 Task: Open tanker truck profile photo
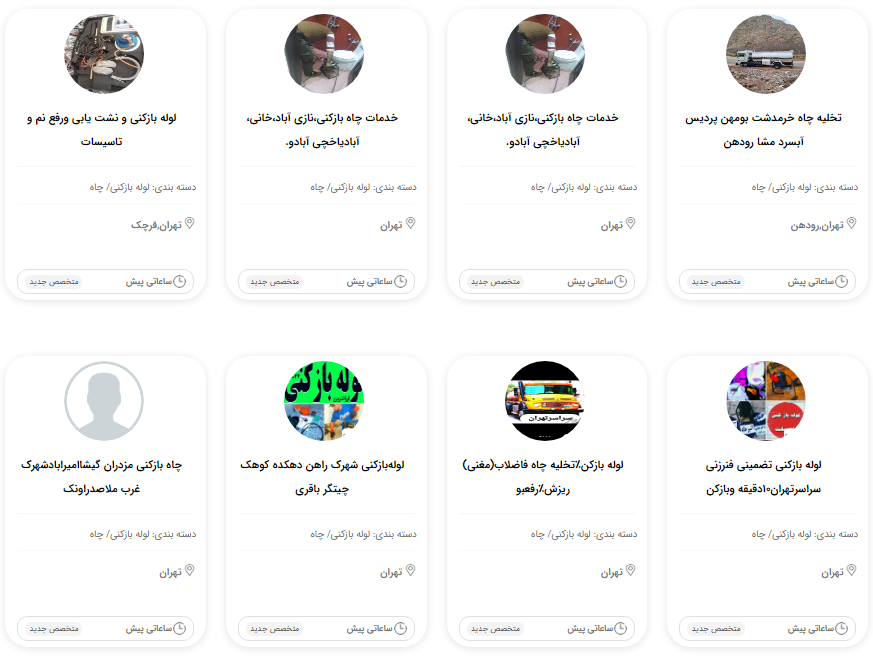(766, 54)
